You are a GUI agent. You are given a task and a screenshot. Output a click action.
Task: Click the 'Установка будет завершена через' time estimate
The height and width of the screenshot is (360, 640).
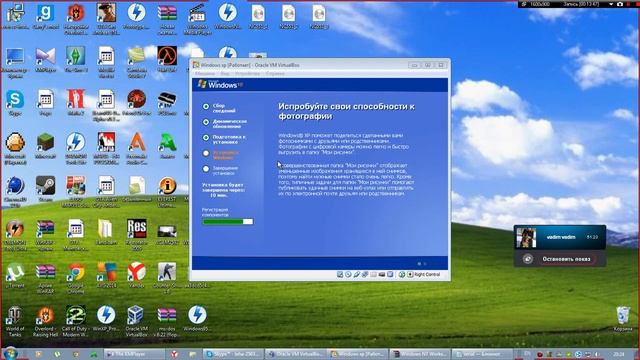tap(223, 190)
